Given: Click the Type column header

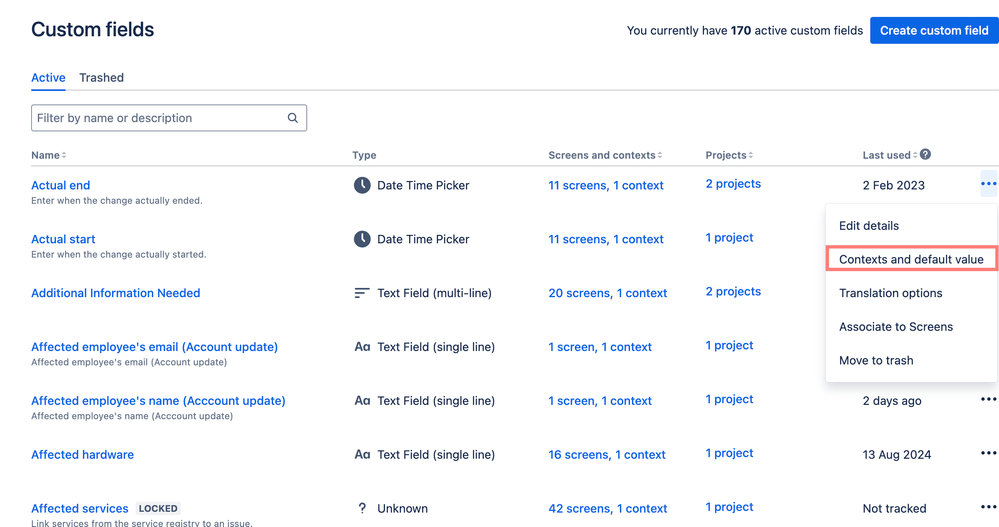Looking at the screenshot, I should (x=364, y=155).
